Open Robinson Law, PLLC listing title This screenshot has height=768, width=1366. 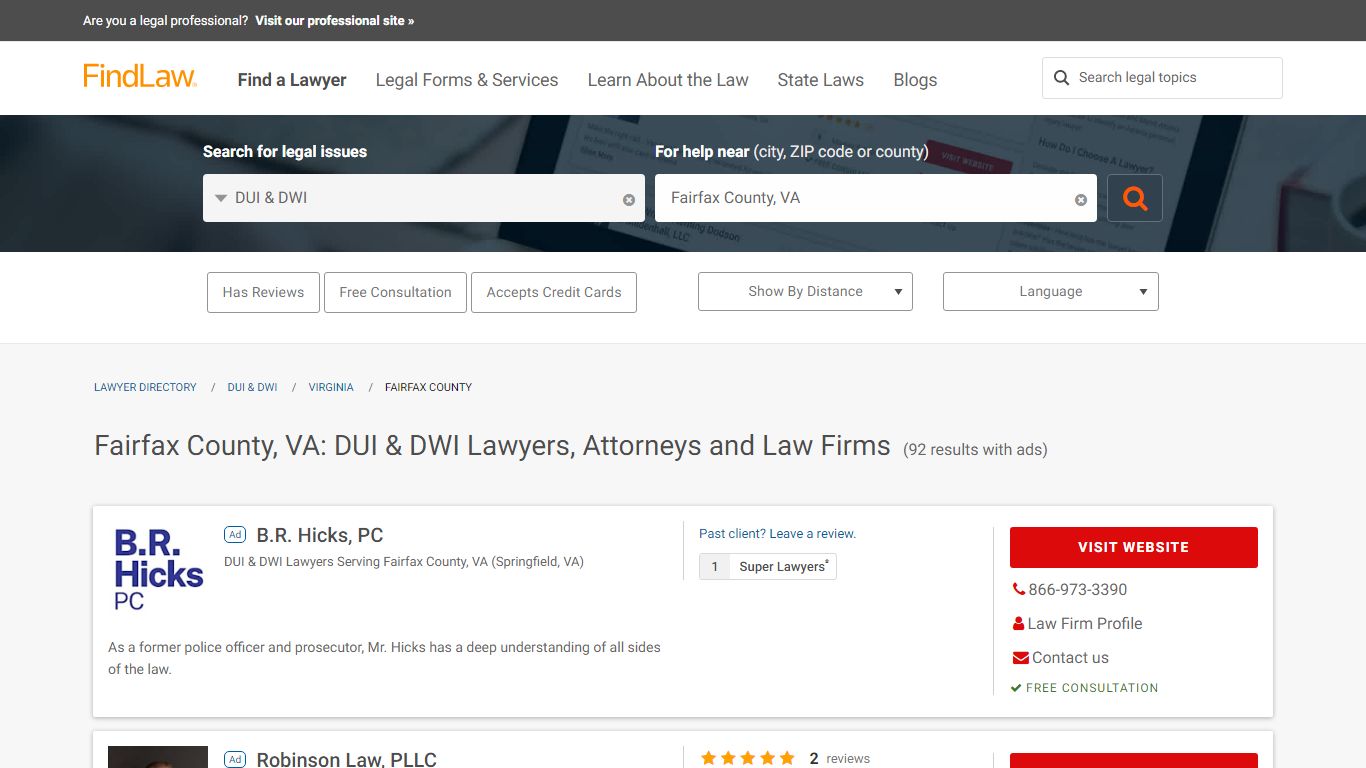tap(346, 759)
